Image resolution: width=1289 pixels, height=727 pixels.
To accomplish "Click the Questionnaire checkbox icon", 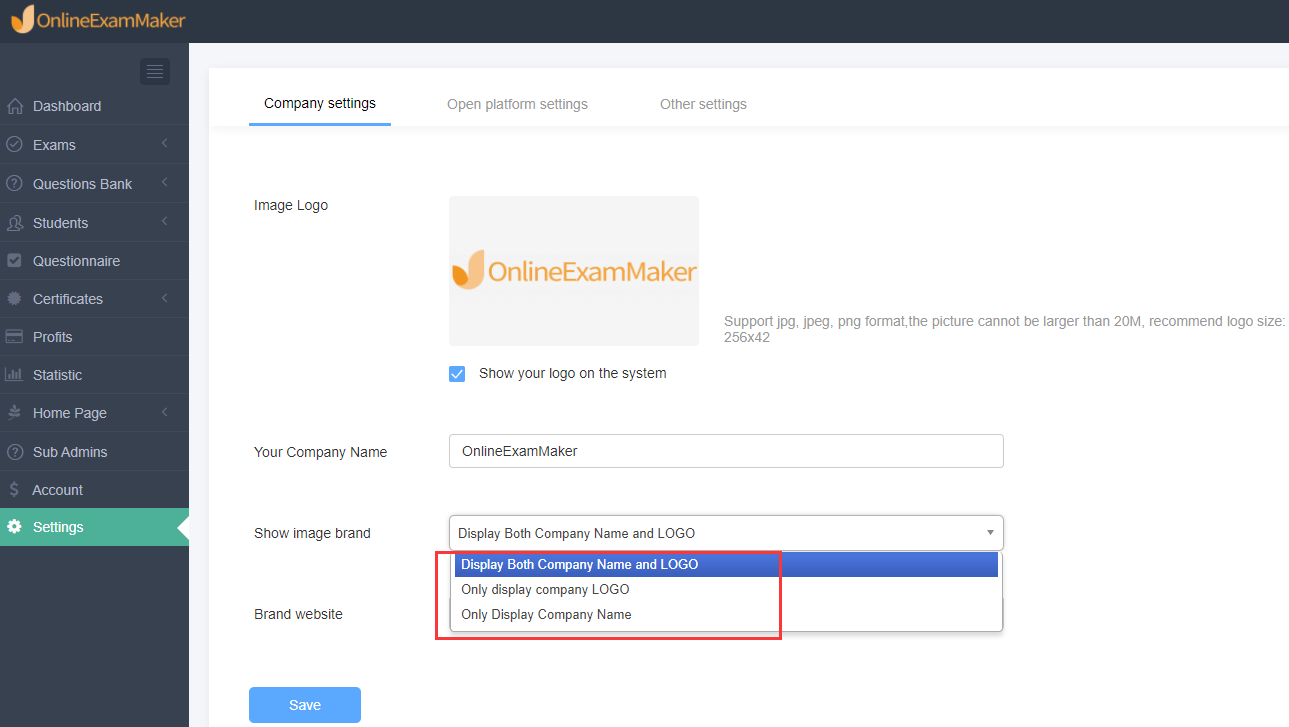I will tap(14, 261).
